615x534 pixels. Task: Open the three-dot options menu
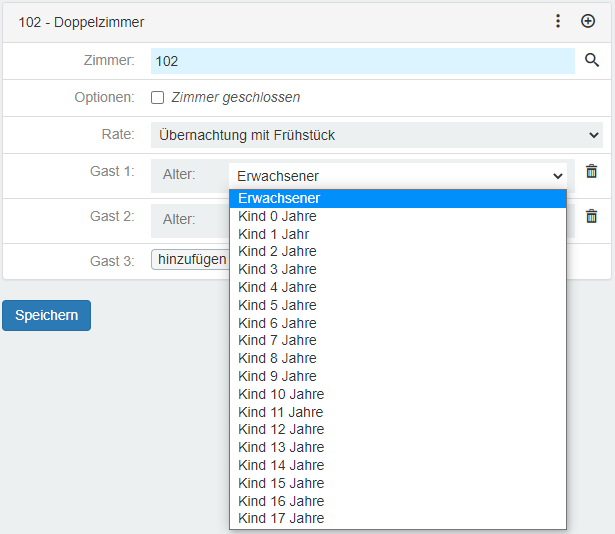[x=558, y=21]
